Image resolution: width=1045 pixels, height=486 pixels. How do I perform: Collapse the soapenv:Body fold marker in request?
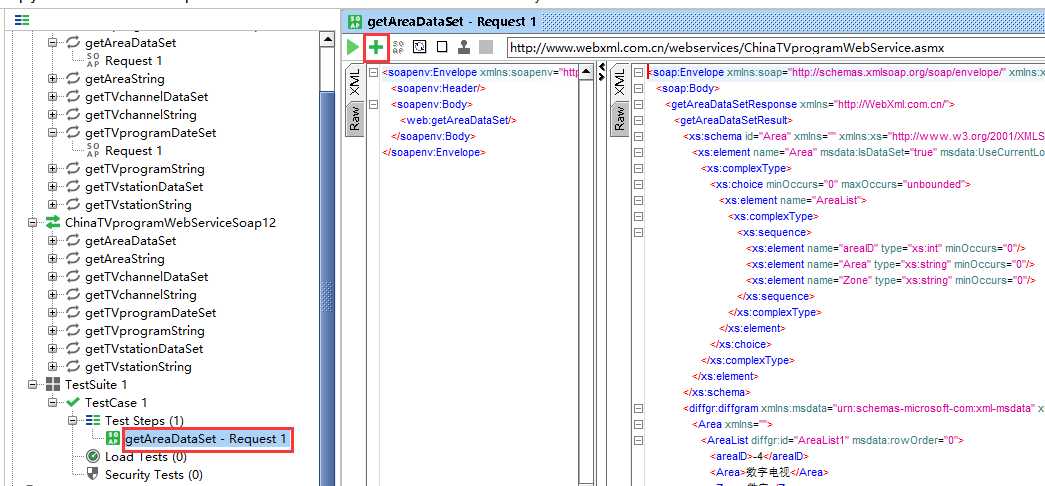373,104
